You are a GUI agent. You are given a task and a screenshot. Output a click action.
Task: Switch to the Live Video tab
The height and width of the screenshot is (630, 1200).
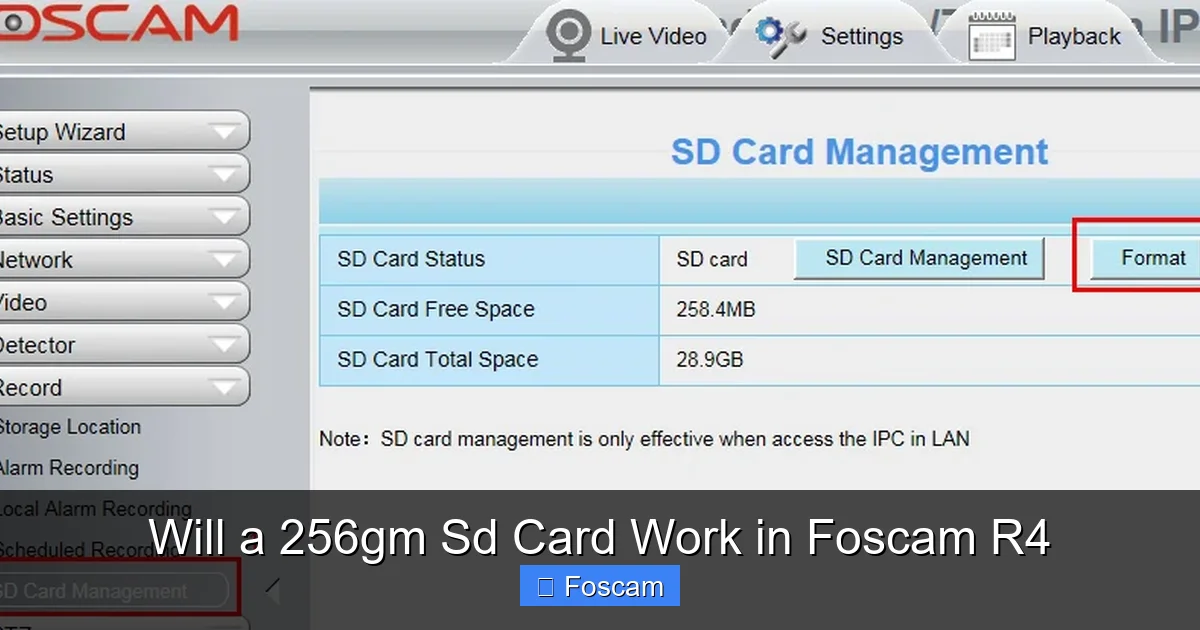click(651, 34)
